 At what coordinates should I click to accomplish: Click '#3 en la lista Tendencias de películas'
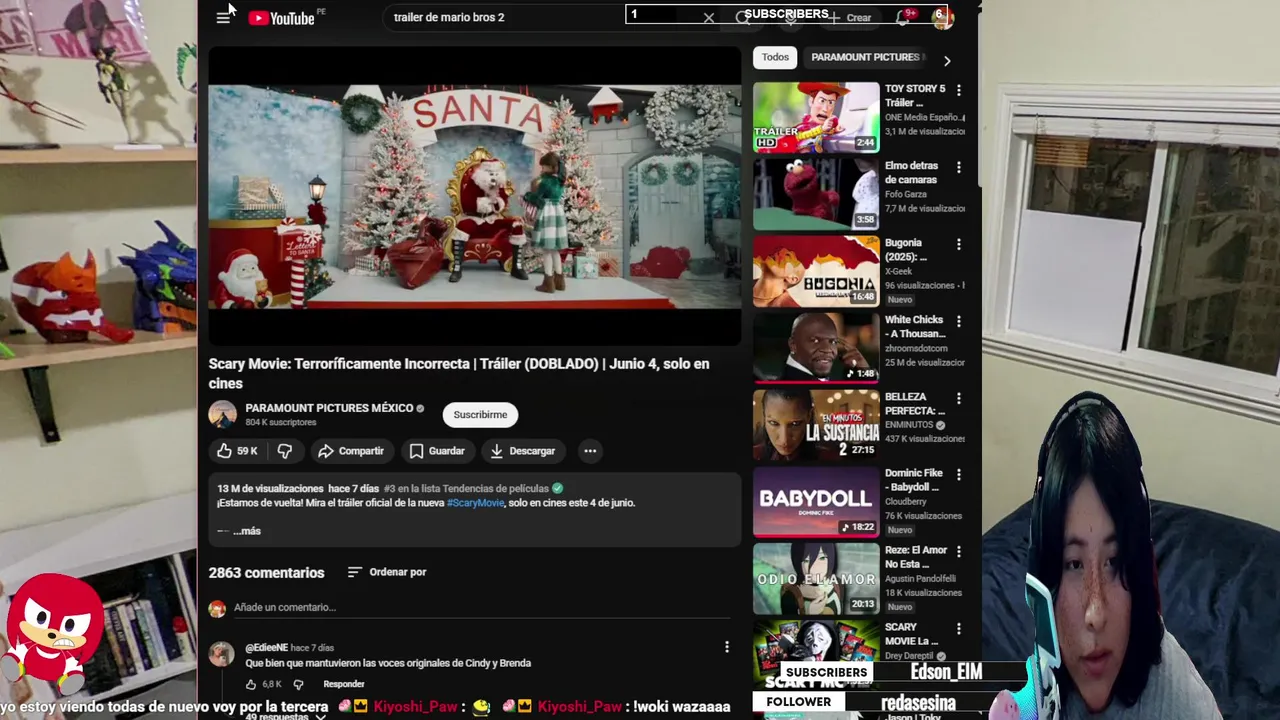click(x=466, y=489)
